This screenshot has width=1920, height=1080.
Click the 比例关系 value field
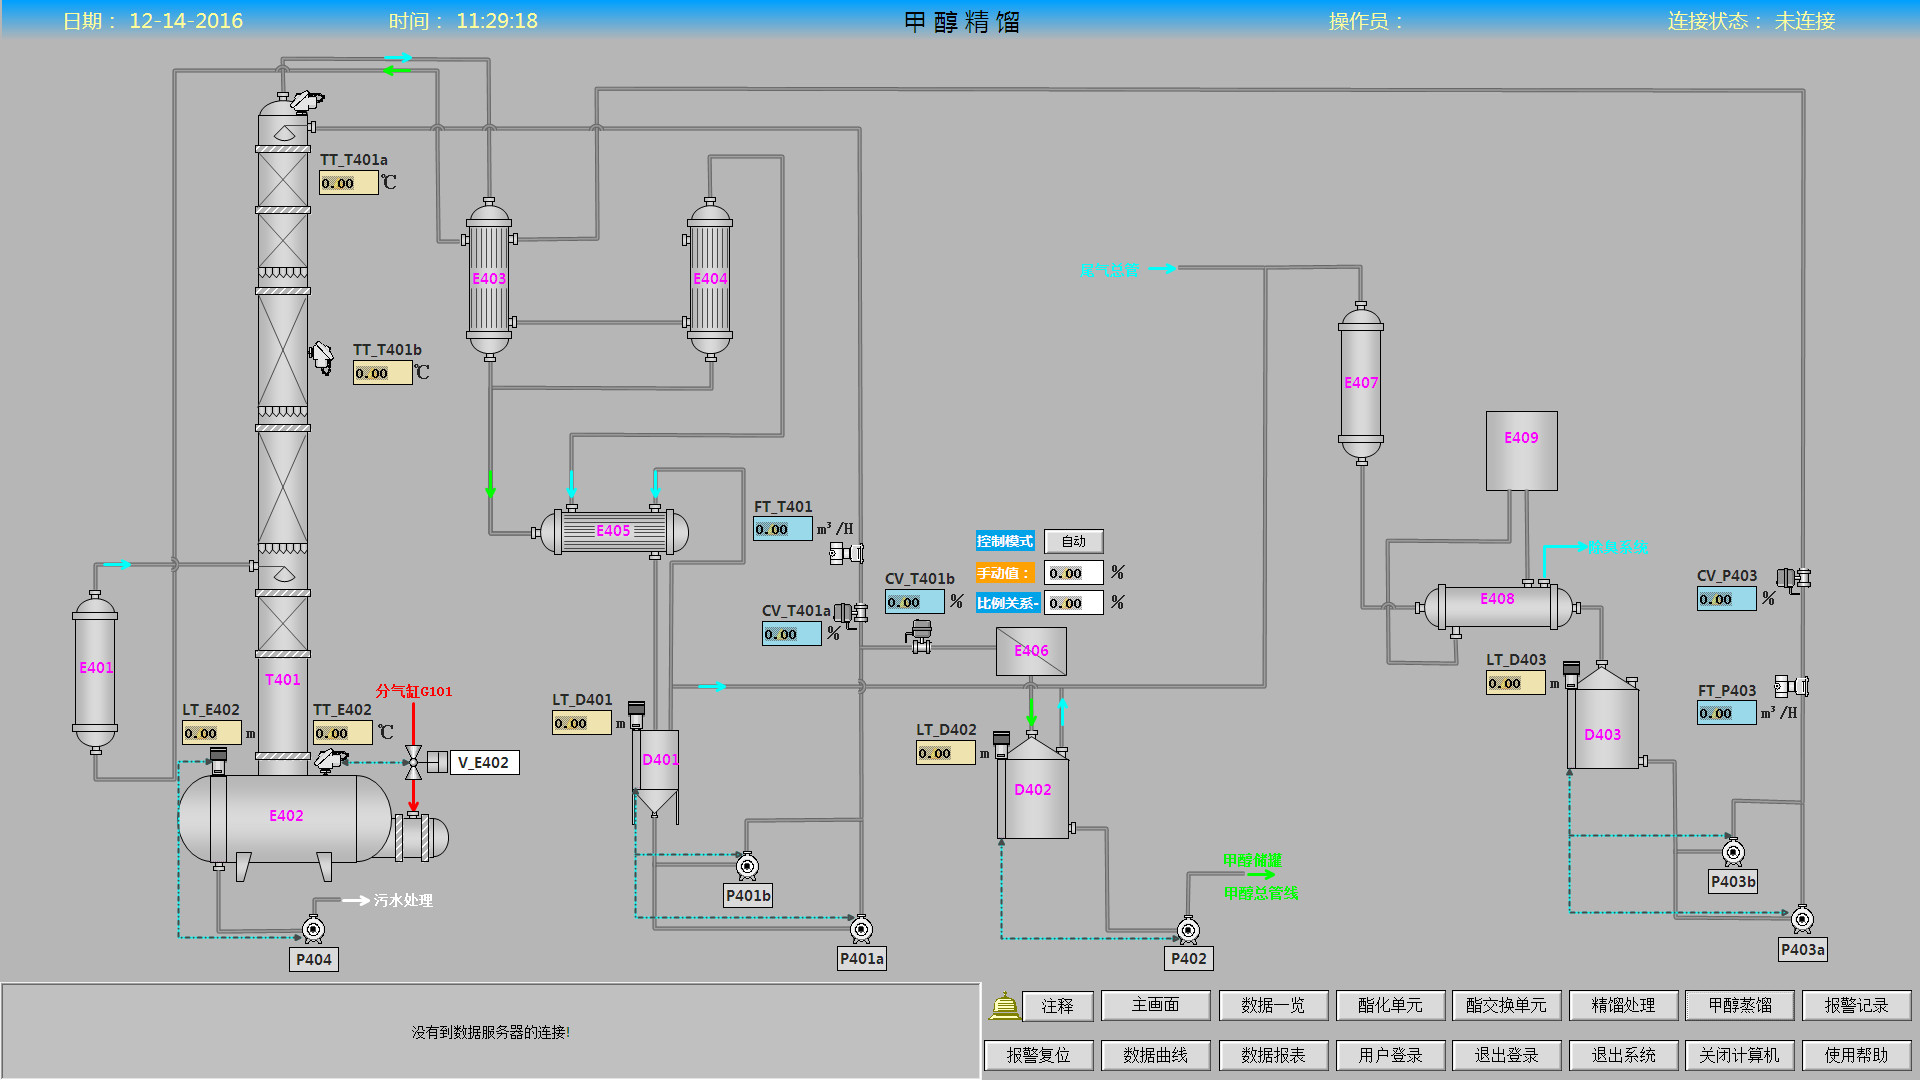tap(1073, 603)
